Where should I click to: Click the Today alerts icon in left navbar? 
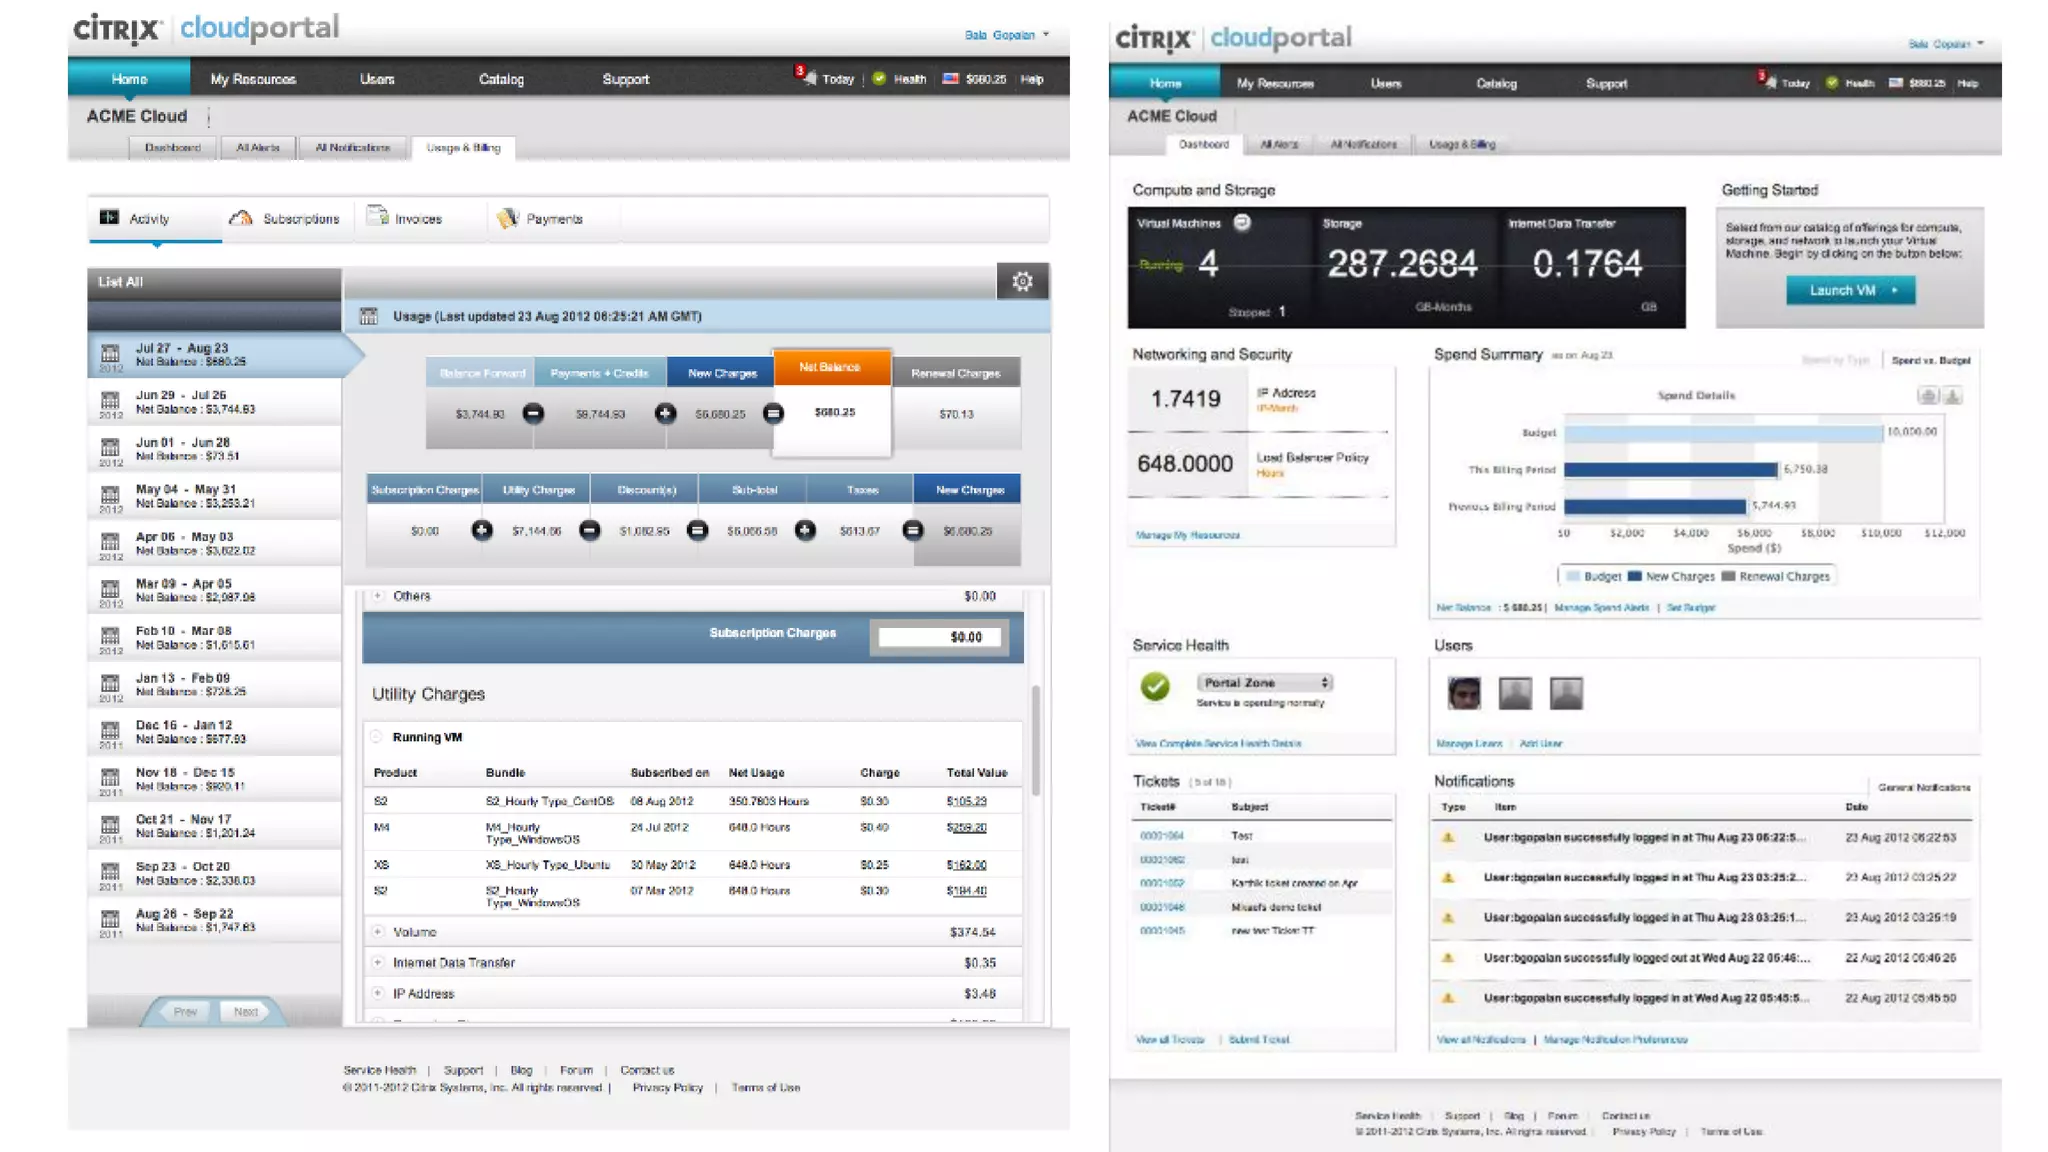coord(807,77)
